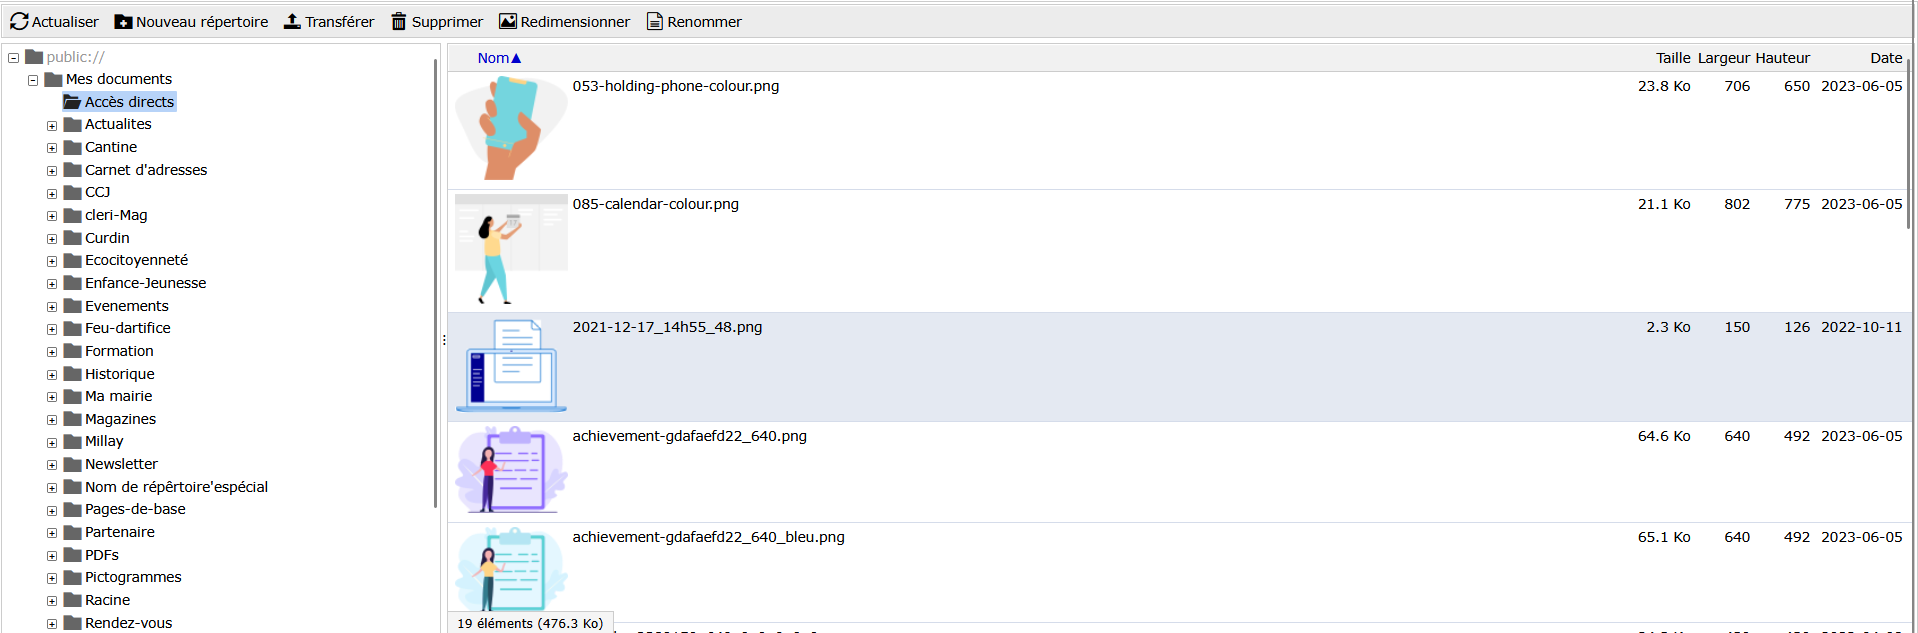Sort files by the Taille column header
Viewport: 1918px width, 633px height.
pyautogui.click(x=1672, y=58)
